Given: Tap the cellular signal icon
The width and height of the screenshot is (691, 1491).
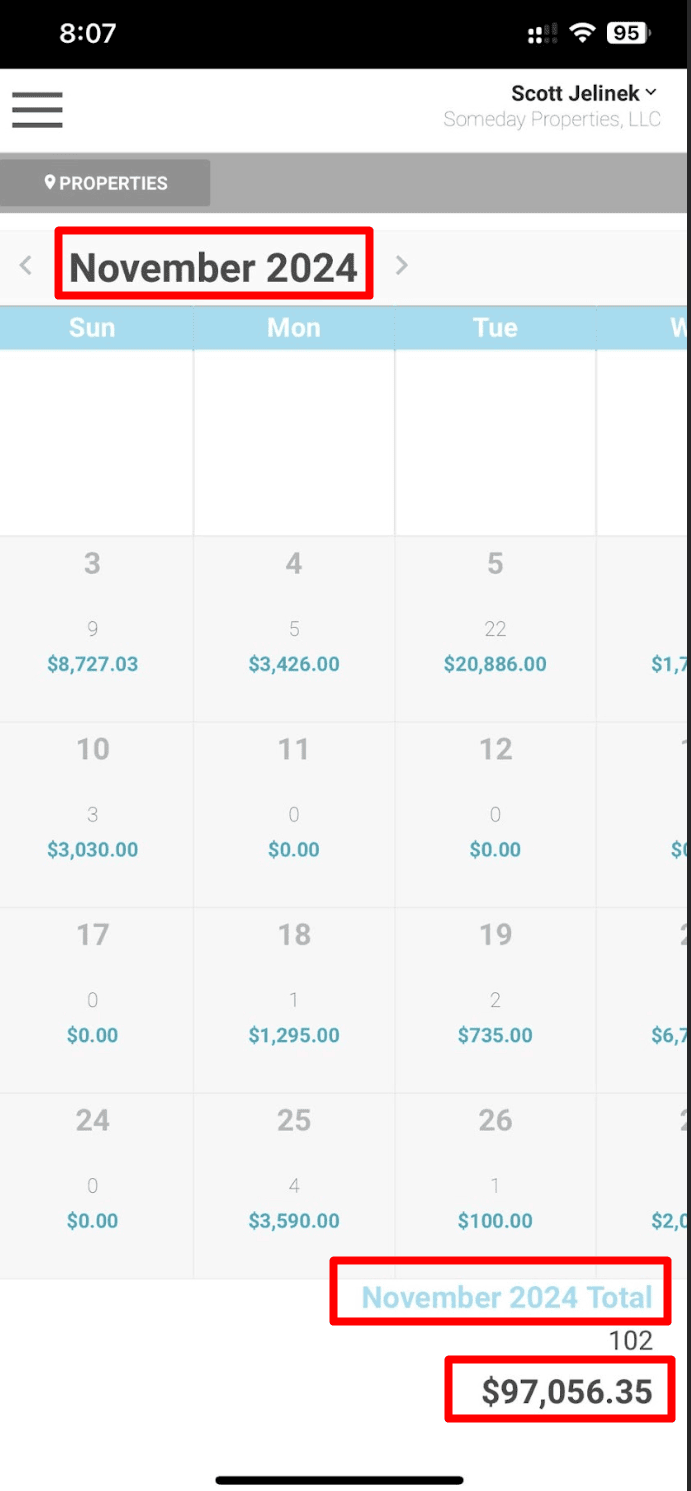Looking at the screenshot, I should point(542,34).
